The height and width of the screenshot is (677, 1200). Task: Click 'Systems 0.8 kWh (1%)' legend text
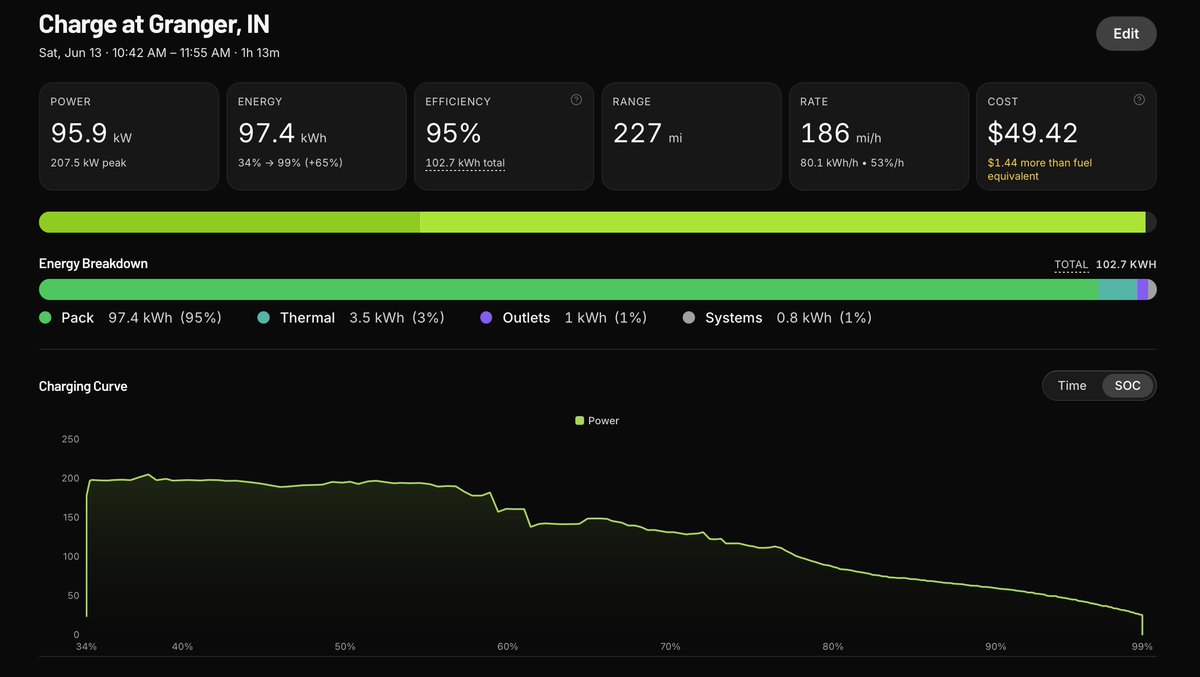point(788,318)
